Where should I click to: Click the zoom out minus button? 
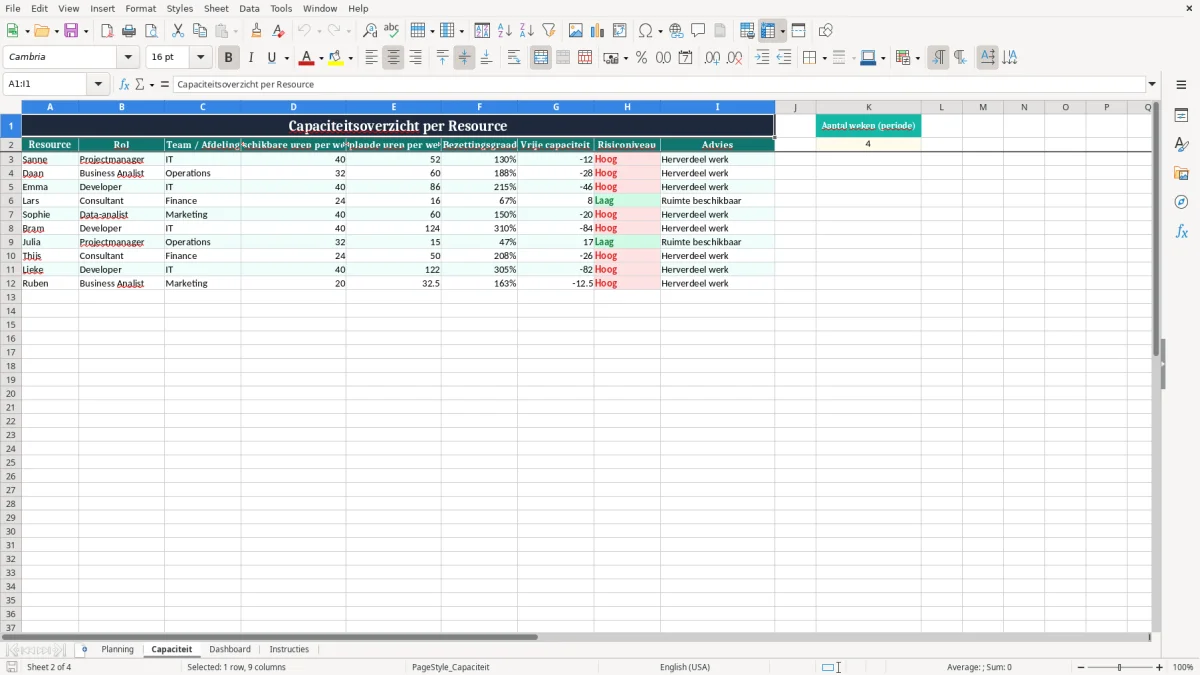[1081, 667]
